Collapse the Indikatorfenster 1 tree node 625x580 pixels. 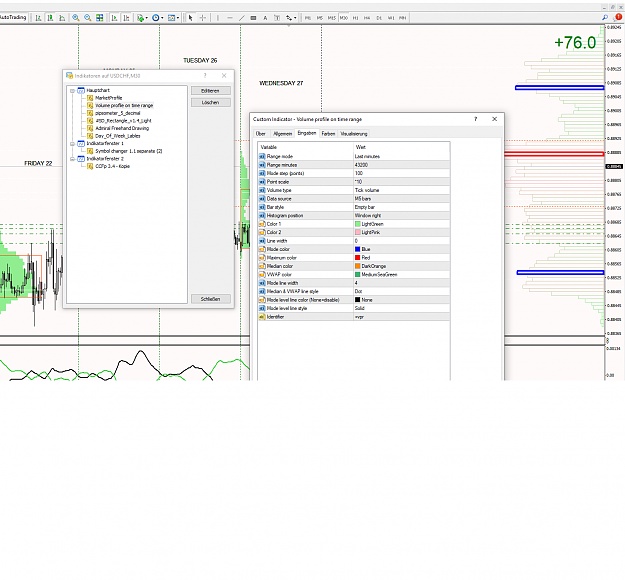pyautogui.click(x=72, y=144)
